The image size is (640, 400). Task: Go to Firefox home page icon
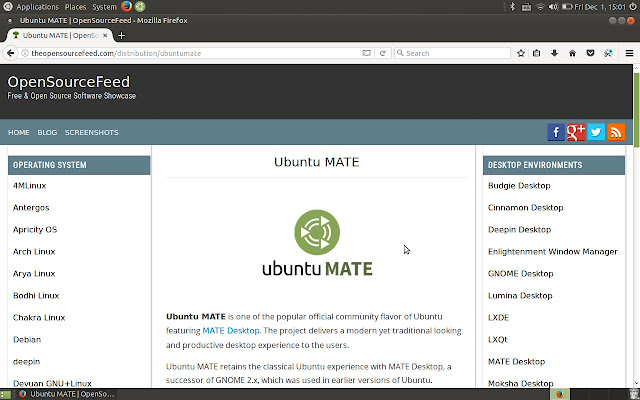[572, 53]
